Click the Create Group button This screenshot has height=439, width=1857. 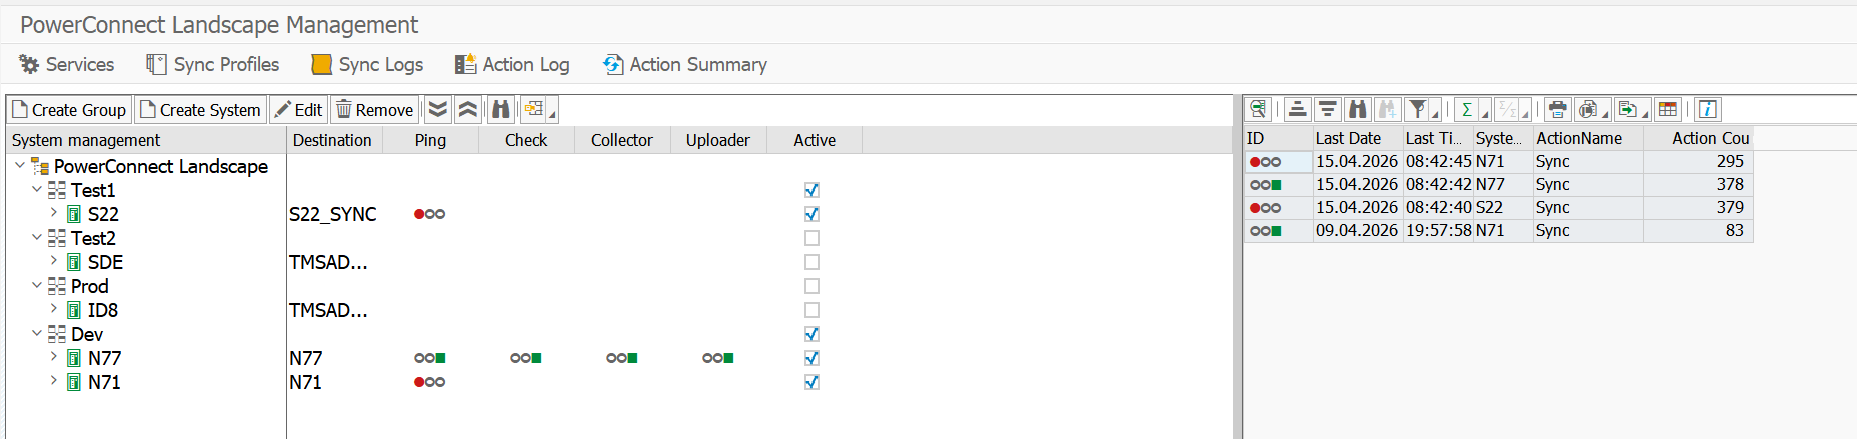pos(69,110)
